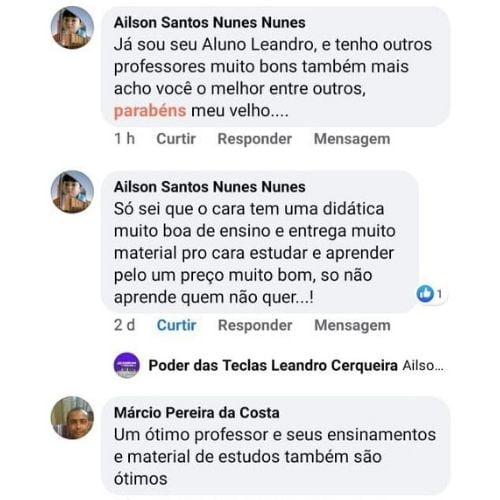The width and height of the screenshot is (500, 500).
Task: Open Márcio Pereira da Costa's profile picture
Action: pyautogui.click(x=72, y=418)
